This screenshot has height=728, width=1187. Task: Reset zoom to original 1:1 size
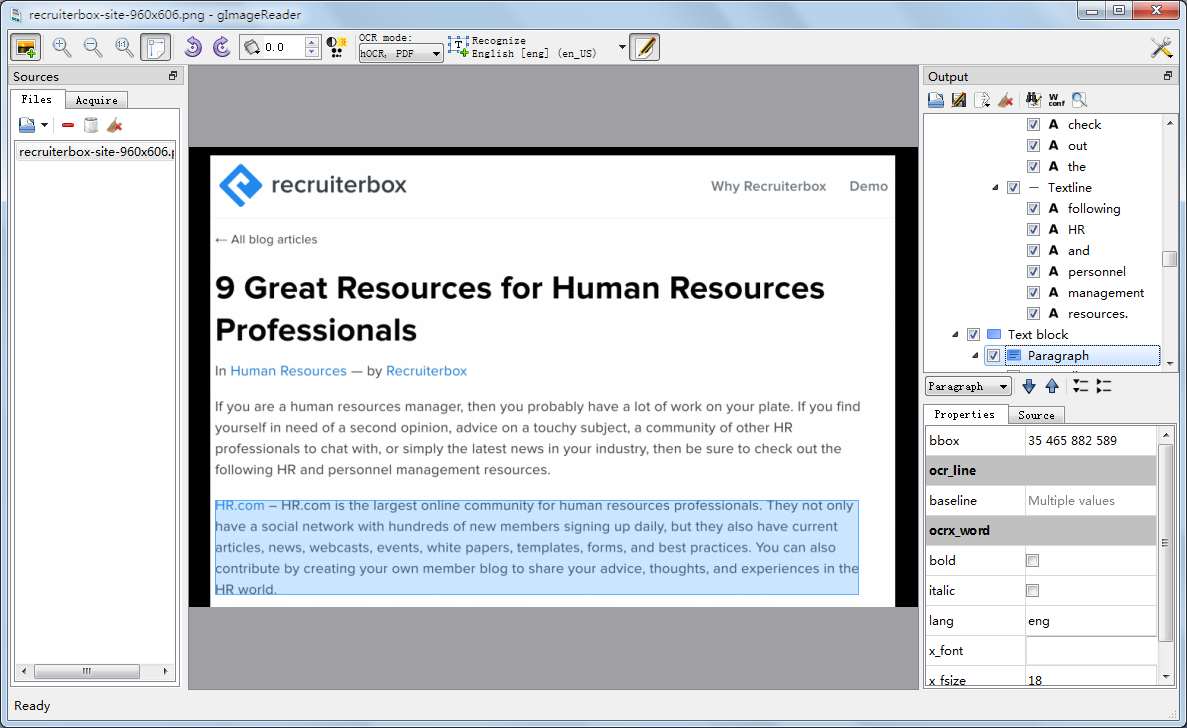[x=124, y=48]
